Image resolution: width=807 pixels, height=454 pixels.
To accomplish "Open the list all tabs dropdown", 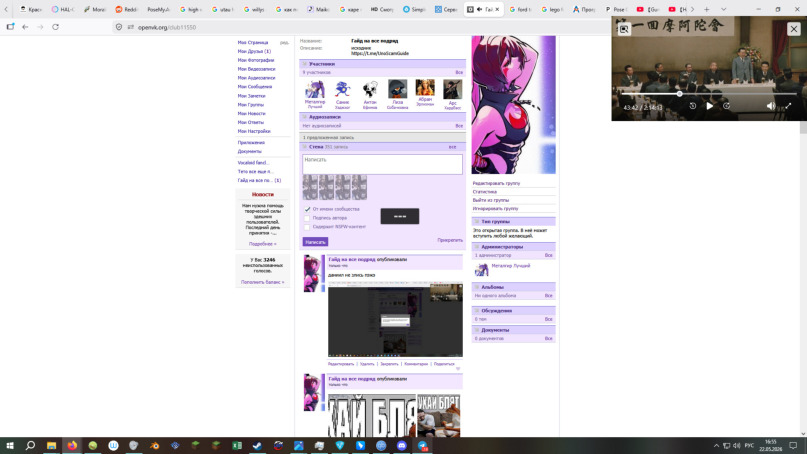I will pyautogui.click(x=723, y=9).
